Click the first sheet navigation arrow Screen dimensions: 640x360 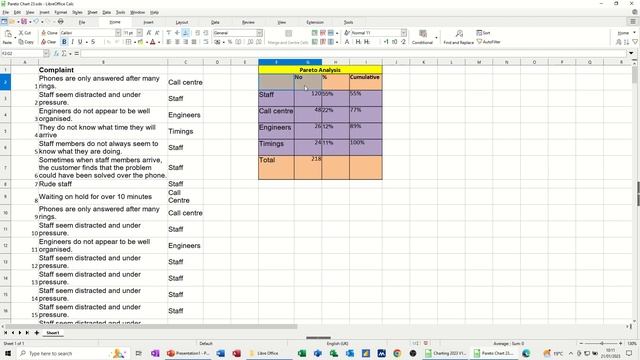[x=5, y=333]
